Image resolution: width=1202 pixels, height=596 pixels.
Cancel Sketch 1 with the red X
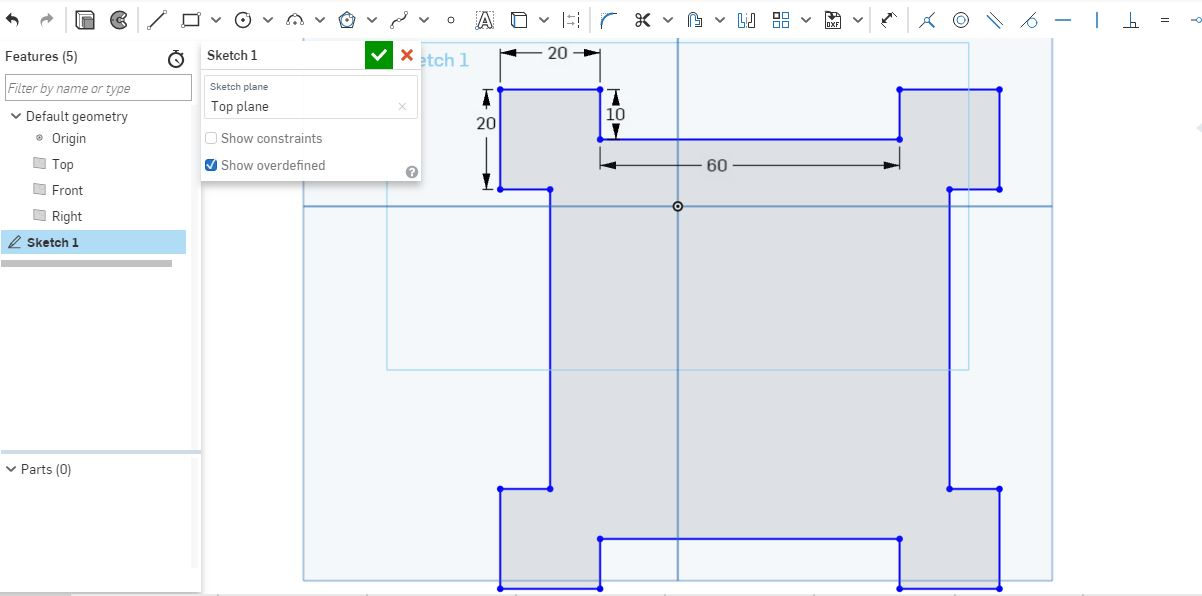tap(407, 55)
